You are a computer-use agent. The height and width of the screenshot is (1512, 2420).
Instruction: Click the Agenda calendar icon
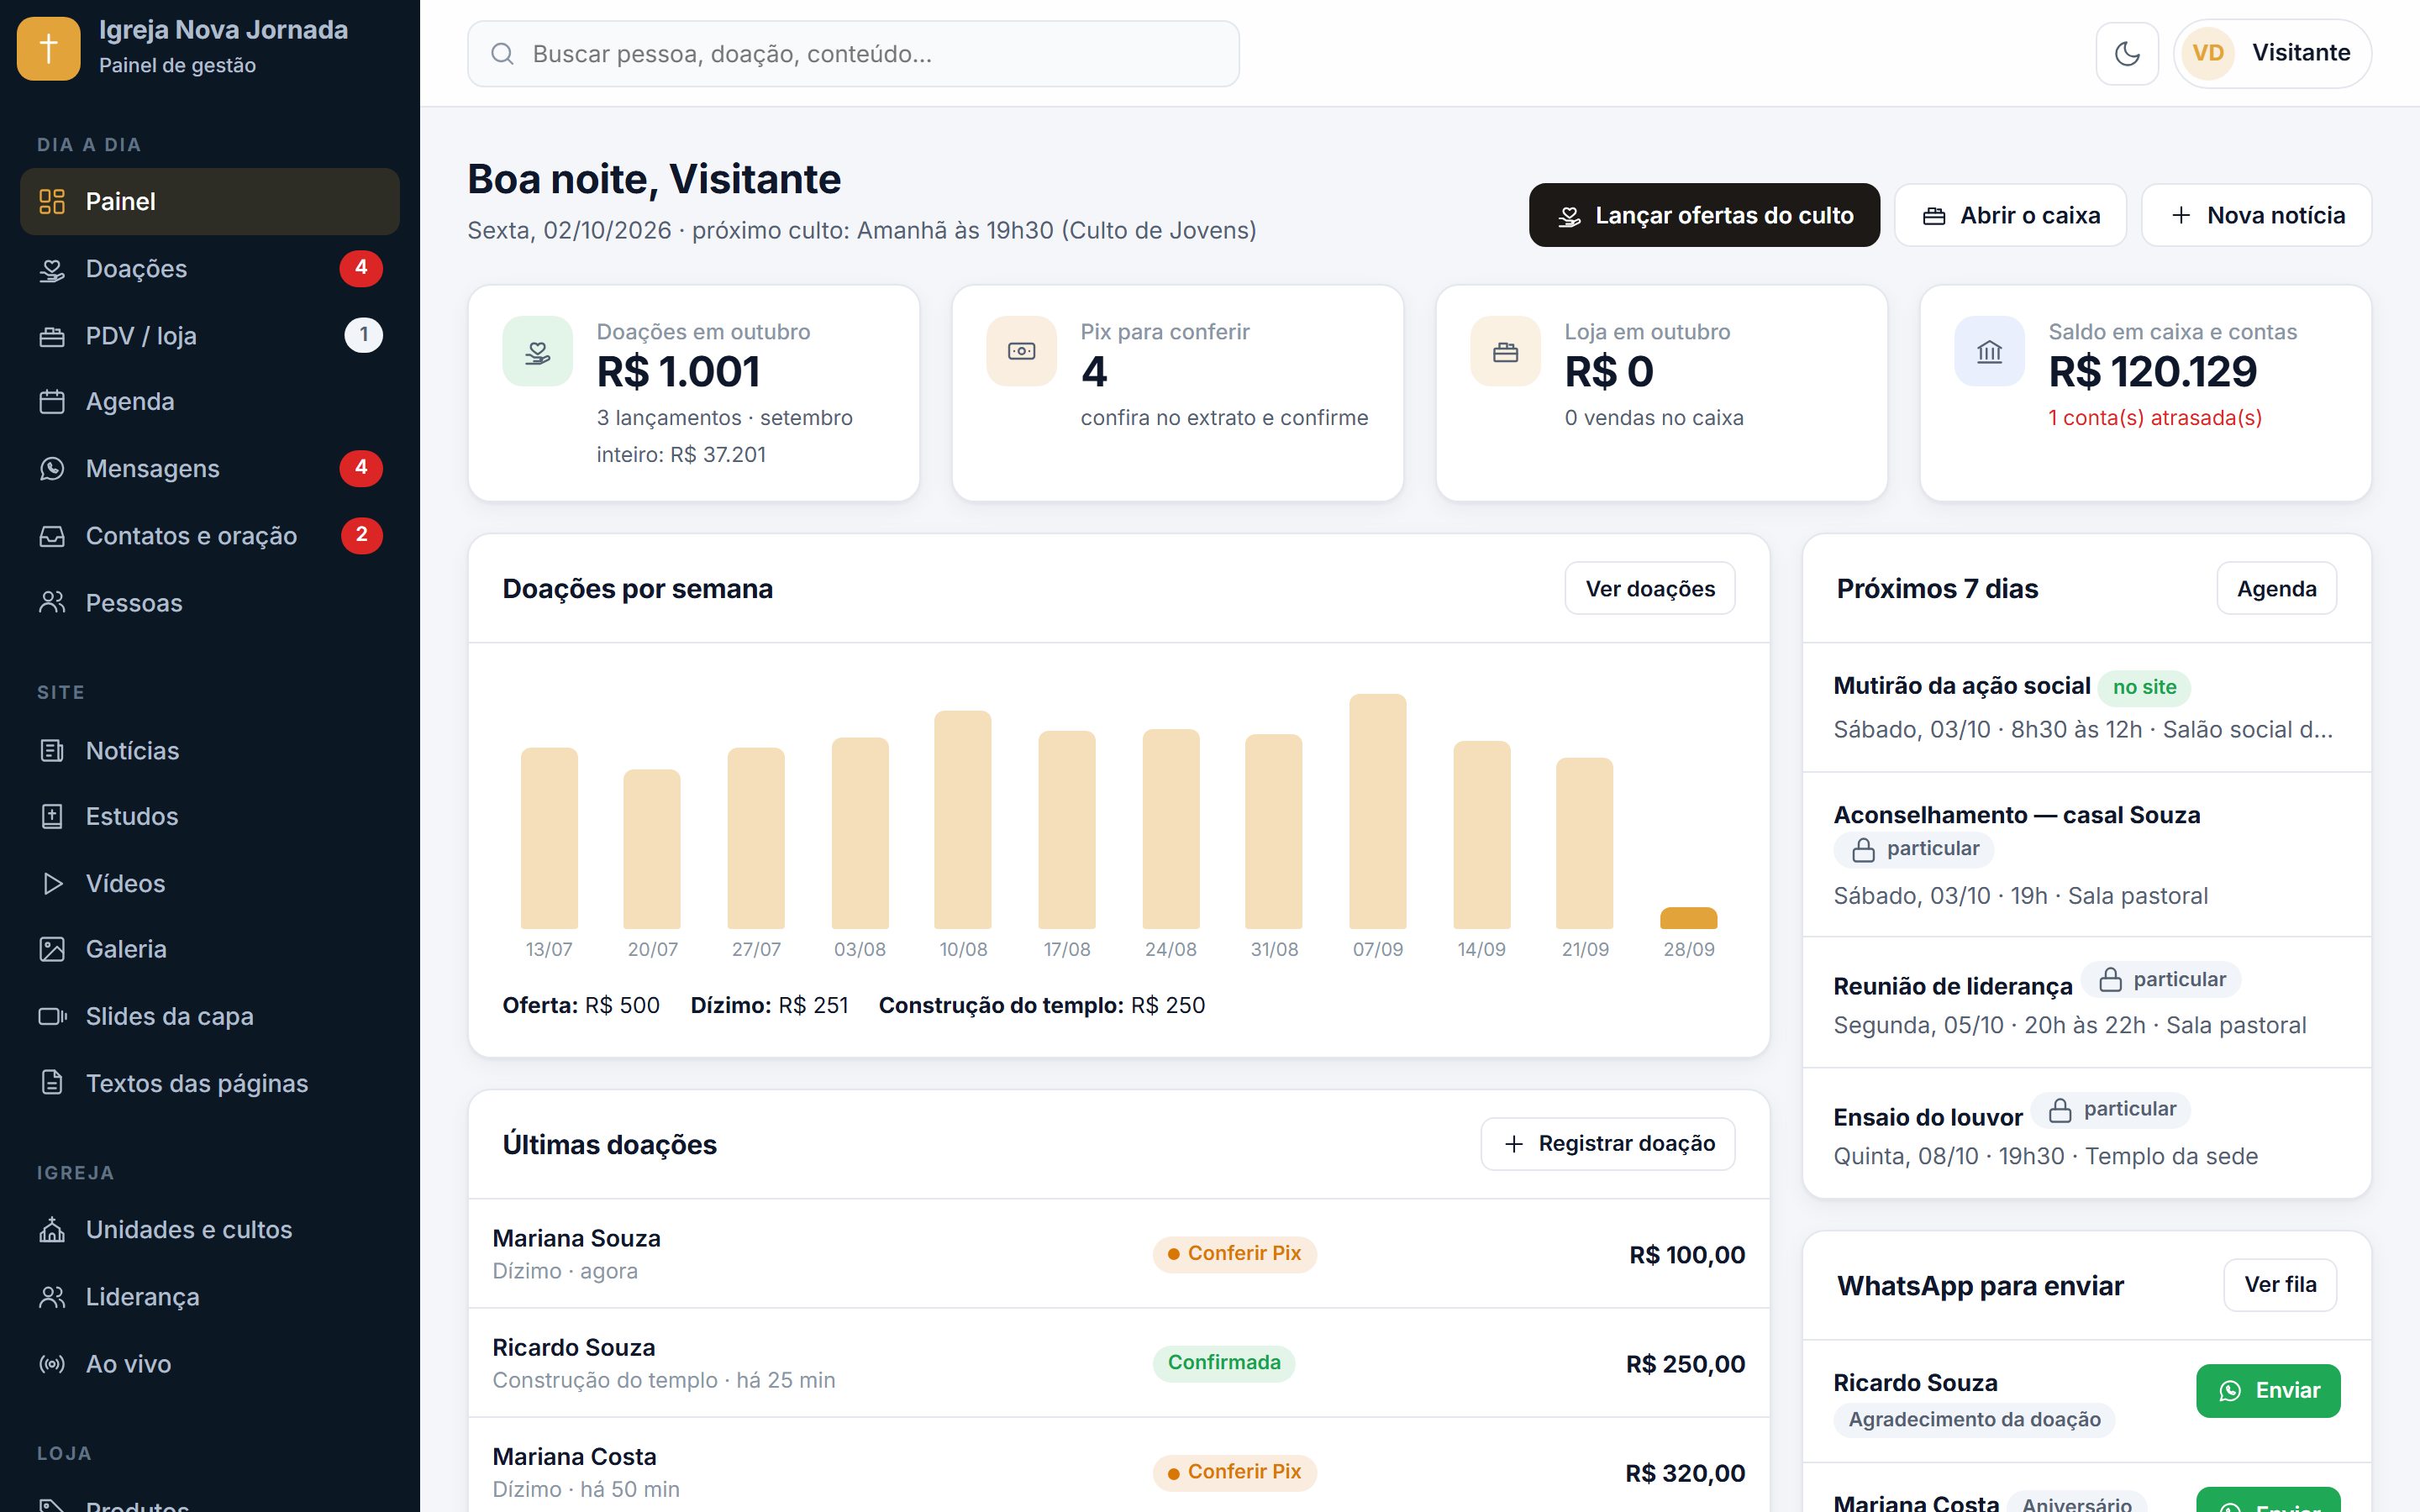[x=52, y=402]
